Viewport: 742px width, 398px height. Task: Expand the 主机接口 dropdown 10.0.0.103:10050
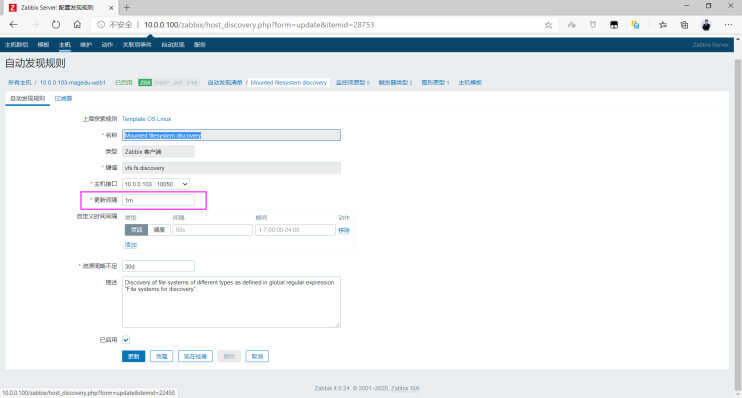156,184
